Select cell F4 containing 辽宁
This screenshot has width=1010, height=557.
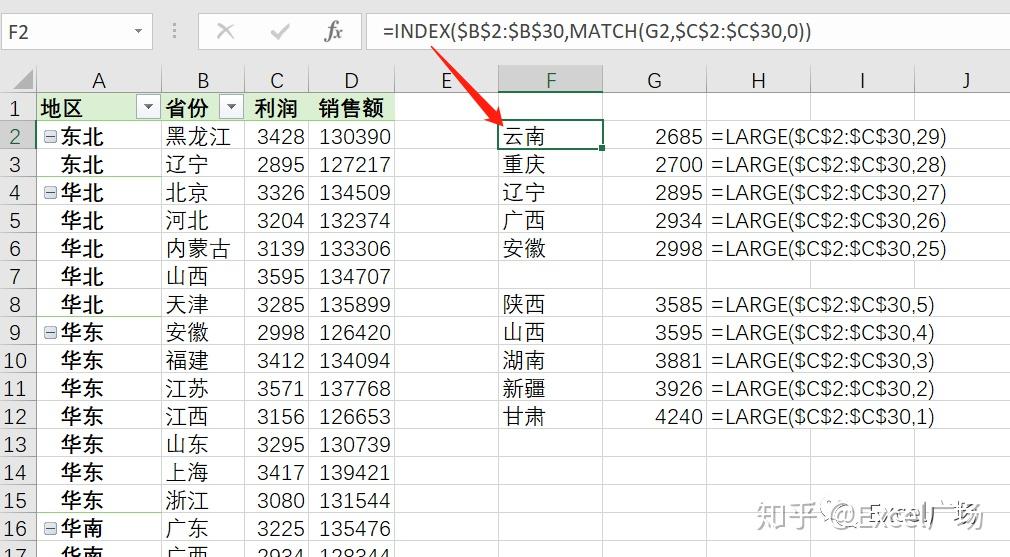(550, 192)
